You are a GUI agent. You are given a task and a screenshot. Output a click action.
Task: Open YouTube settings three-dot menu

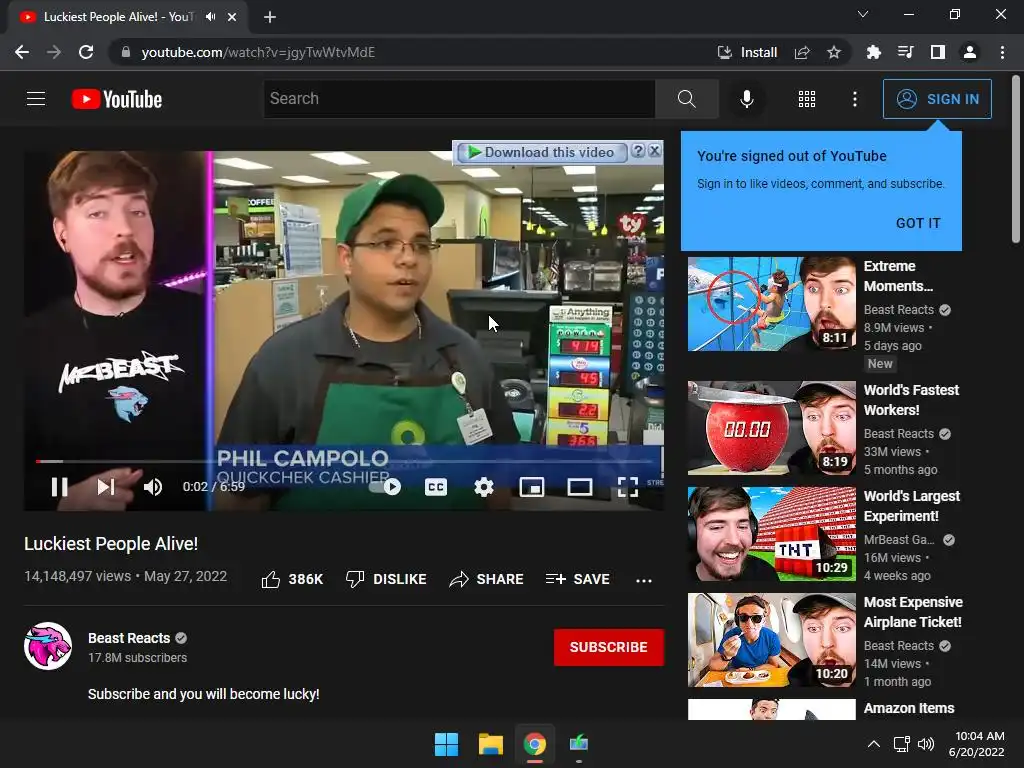[x=855, y=99]
